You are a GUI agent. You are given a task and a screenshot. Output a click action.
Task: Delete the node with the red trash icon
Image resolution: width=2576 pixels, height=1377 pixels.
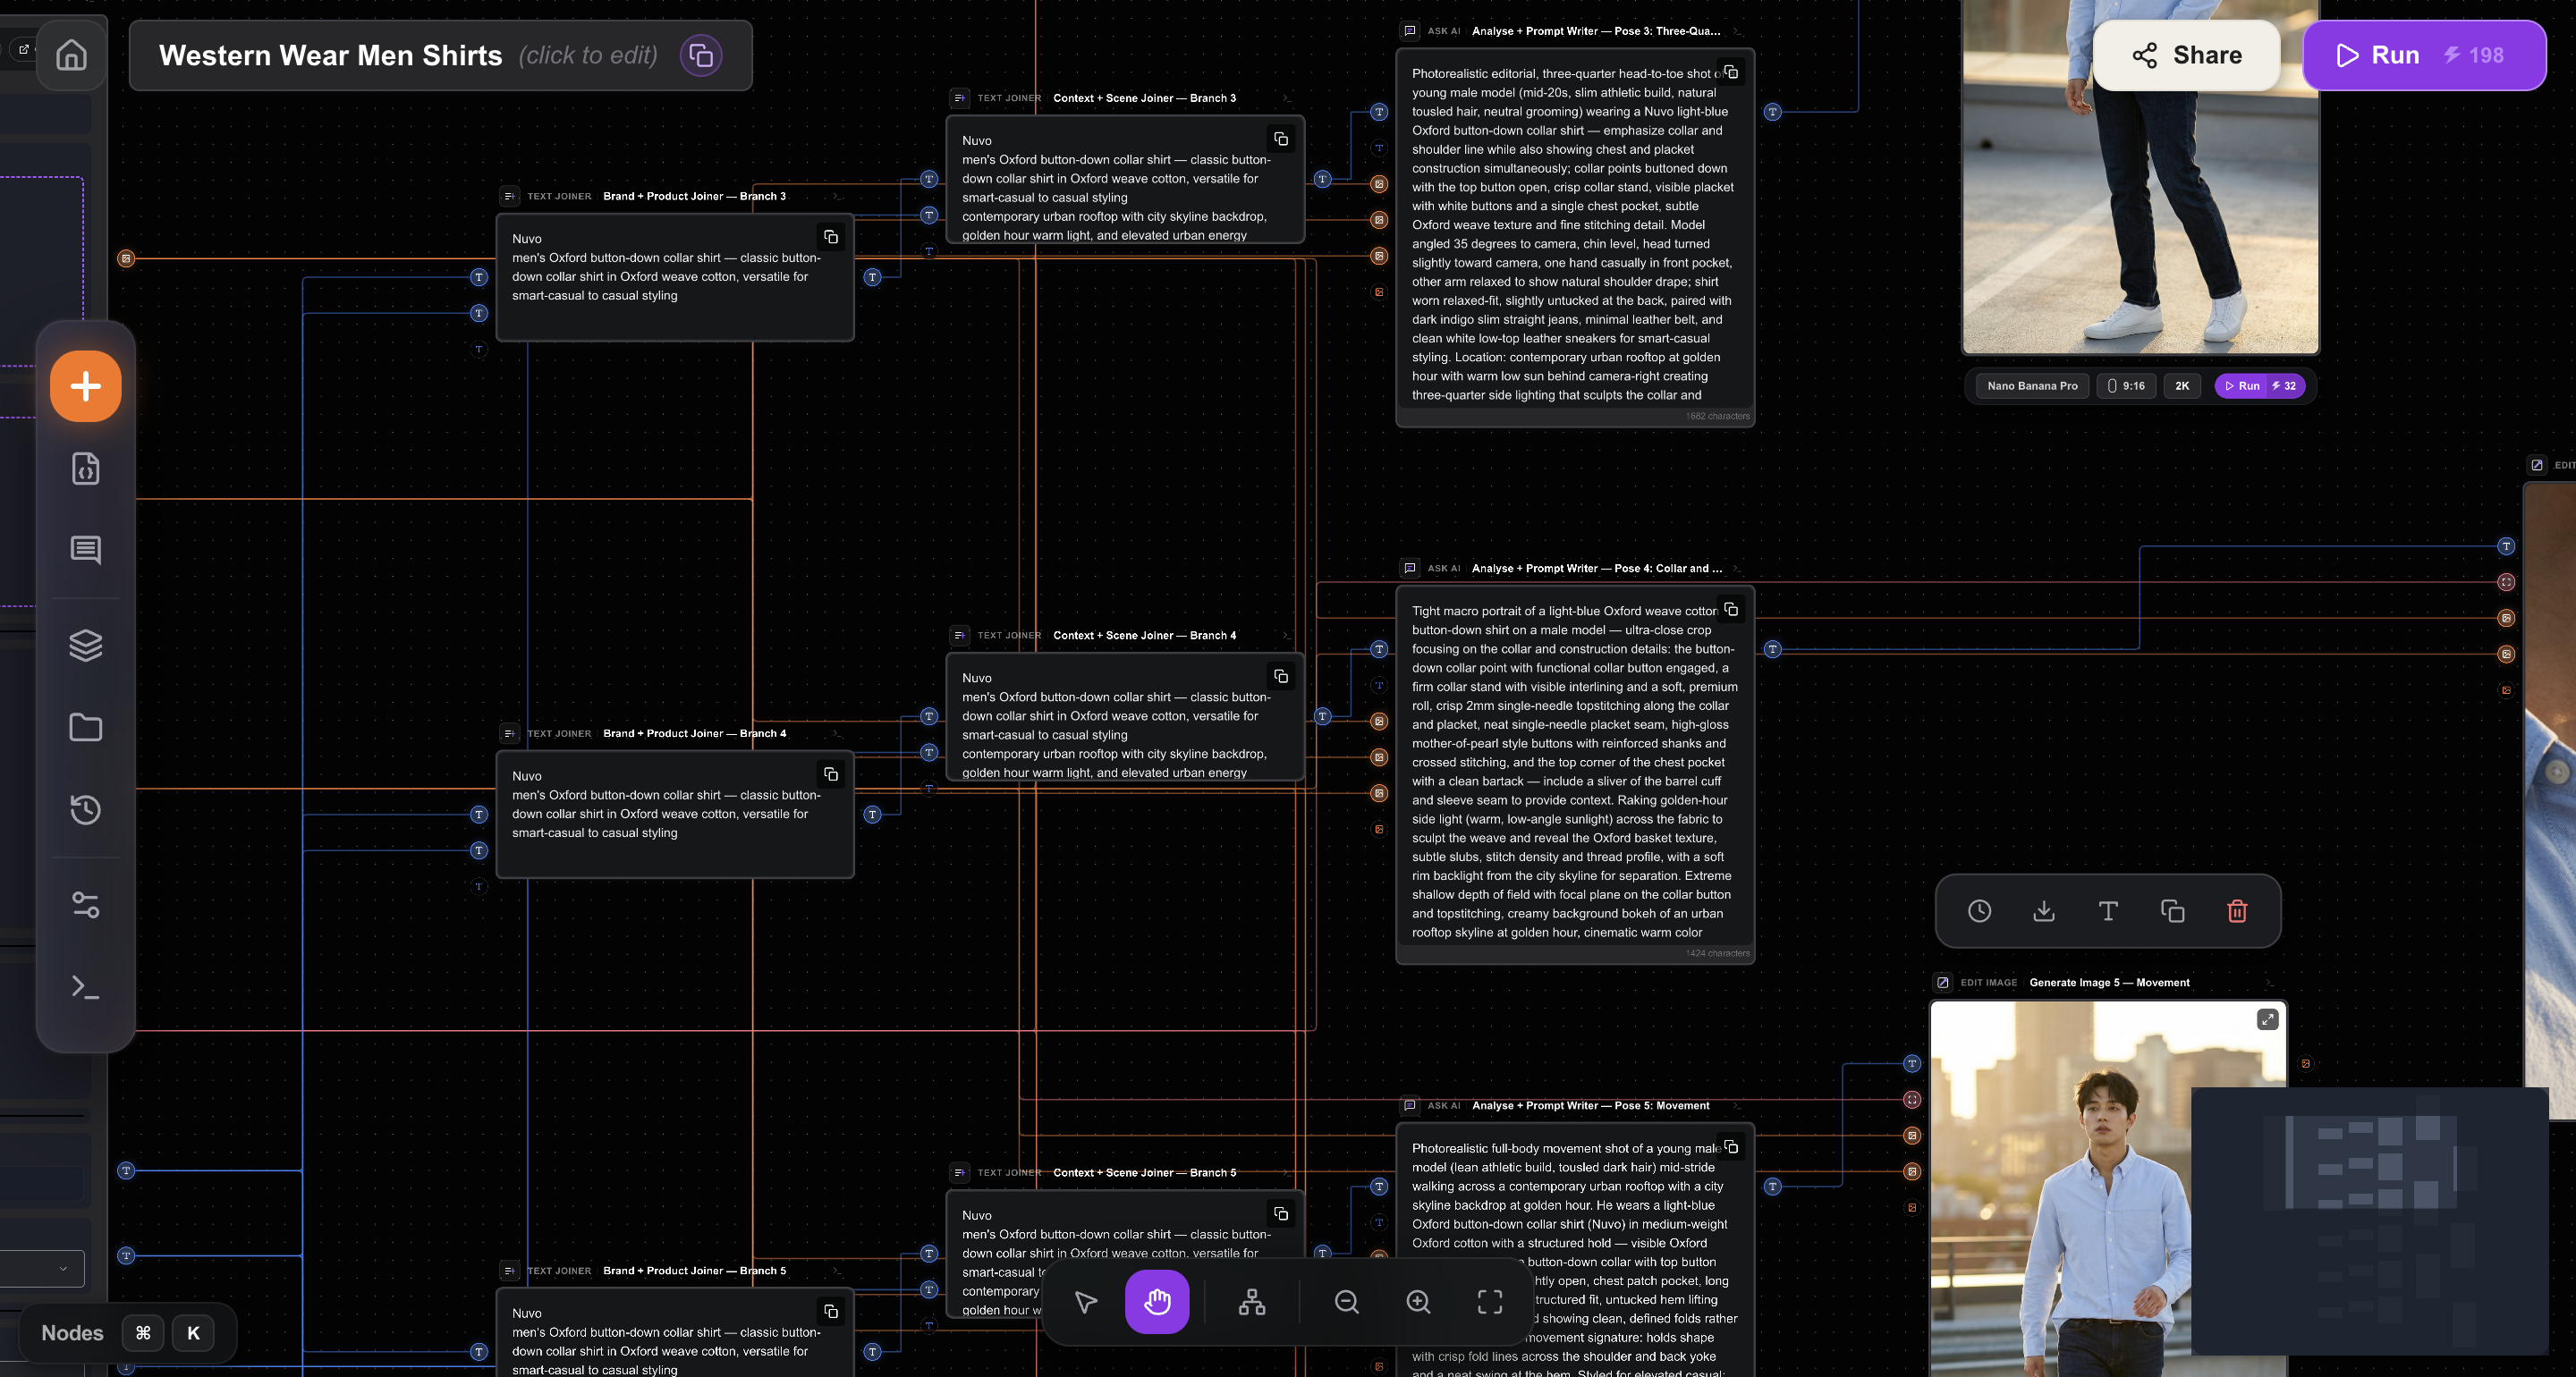pyautogui.click(x=2237, y=911)
